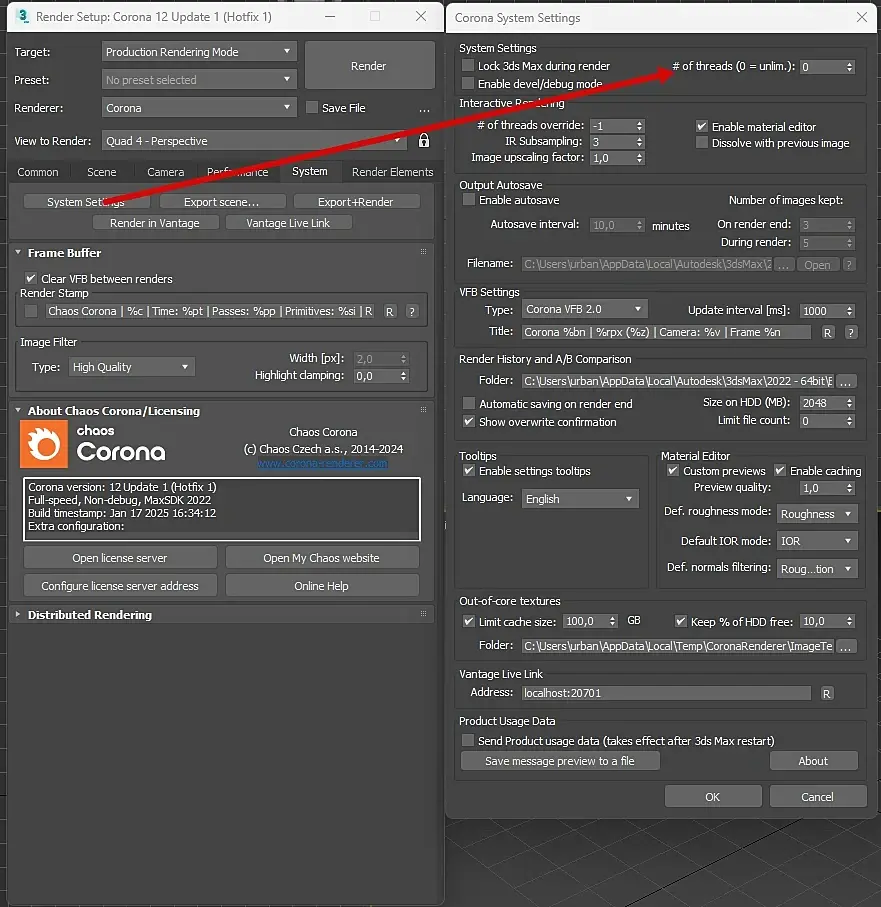
Task: Toggle Dissolve with previous image checkbox
Action: pyautogui.click(x=702, y=142)
